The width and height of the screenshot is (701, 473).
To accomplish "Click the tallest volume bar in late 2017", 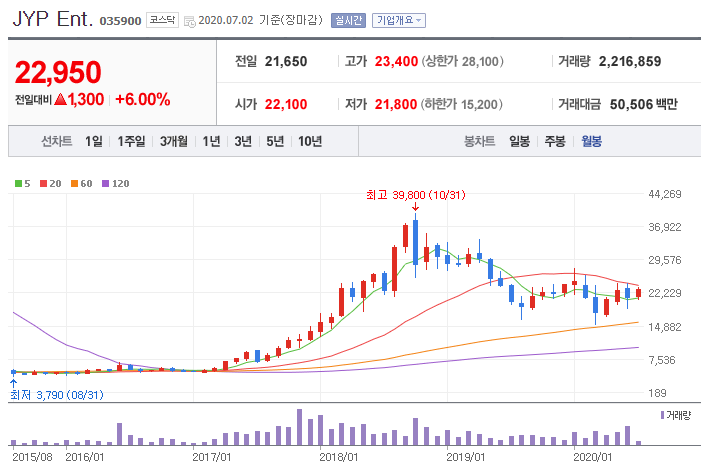I will 300,427.
